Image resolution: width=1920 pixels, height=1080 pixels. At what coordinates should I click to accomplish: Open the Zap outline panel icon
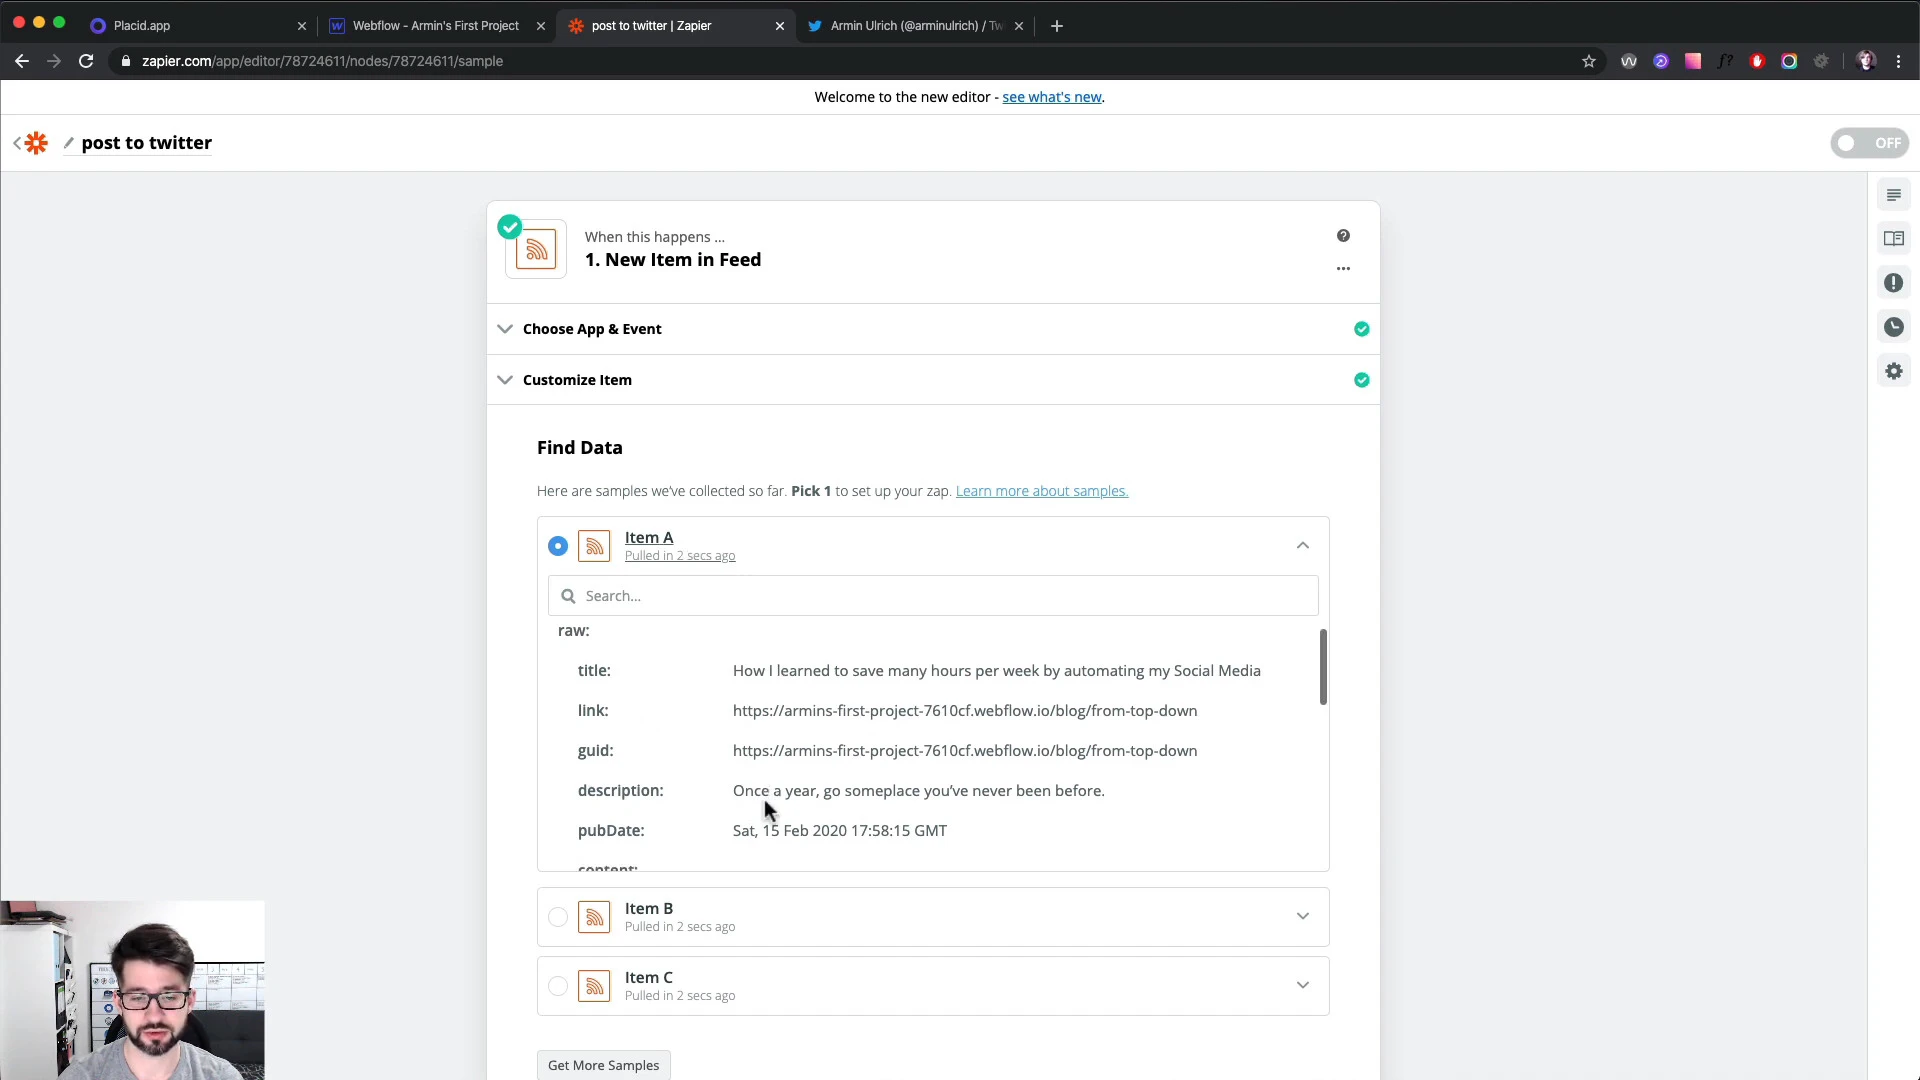point(1893,195)
